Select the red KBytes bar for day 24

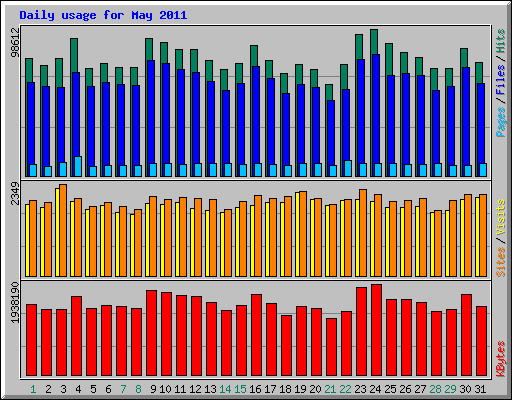click(x=377, y=330)
